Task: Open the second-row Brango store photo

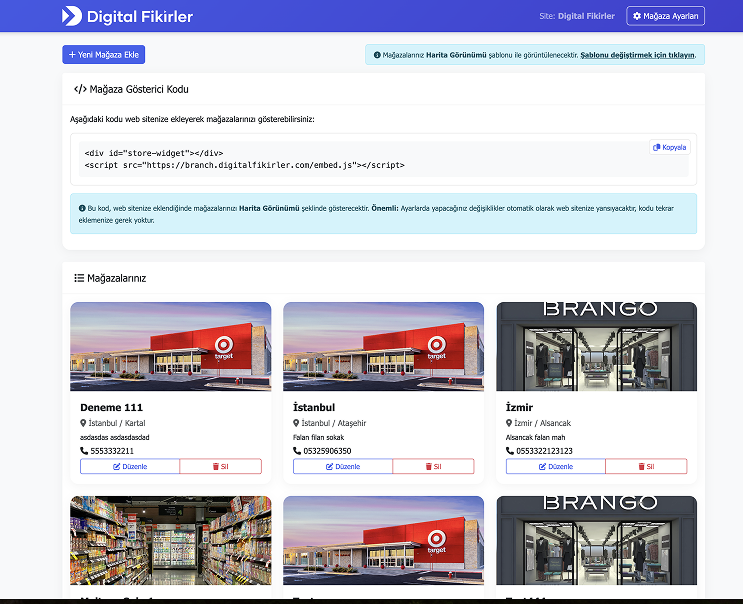Action: click(597, 540)
